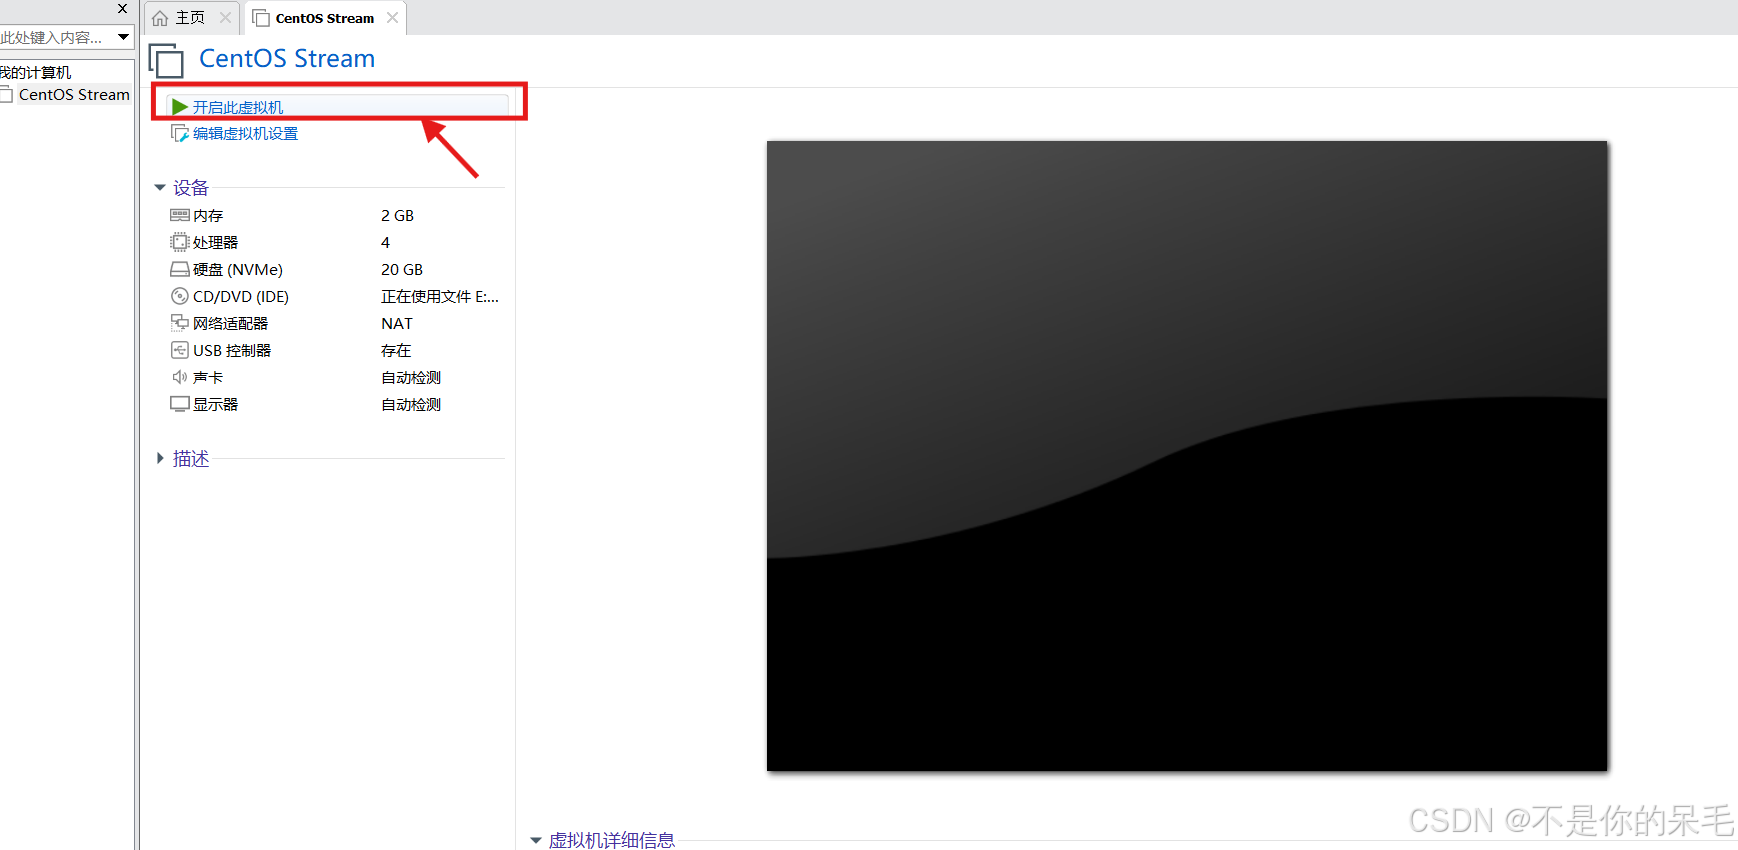Collapse the 虚拟机详细信息 section
Screen dimensions: 1738x850
click(536, 840)
